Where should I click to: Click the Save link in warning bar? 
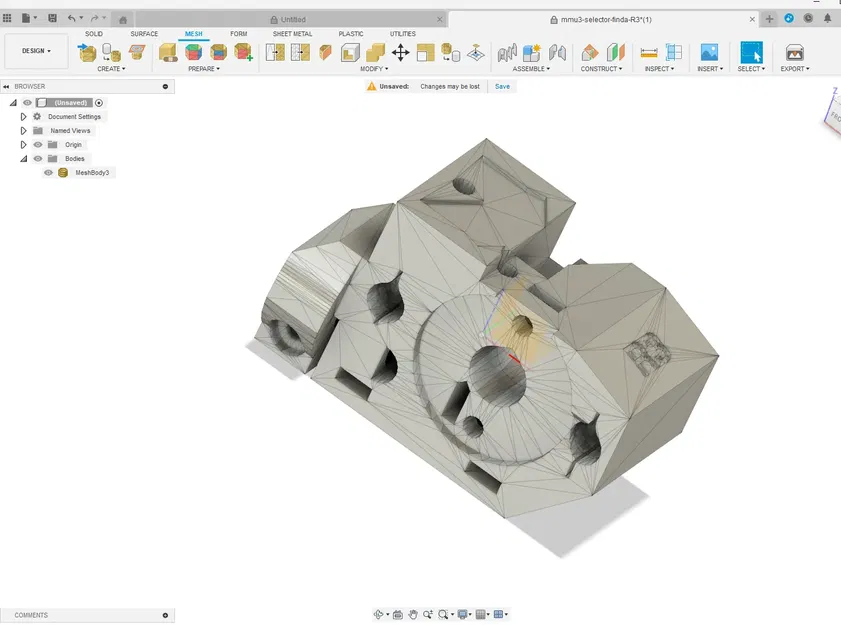[502, 86]
